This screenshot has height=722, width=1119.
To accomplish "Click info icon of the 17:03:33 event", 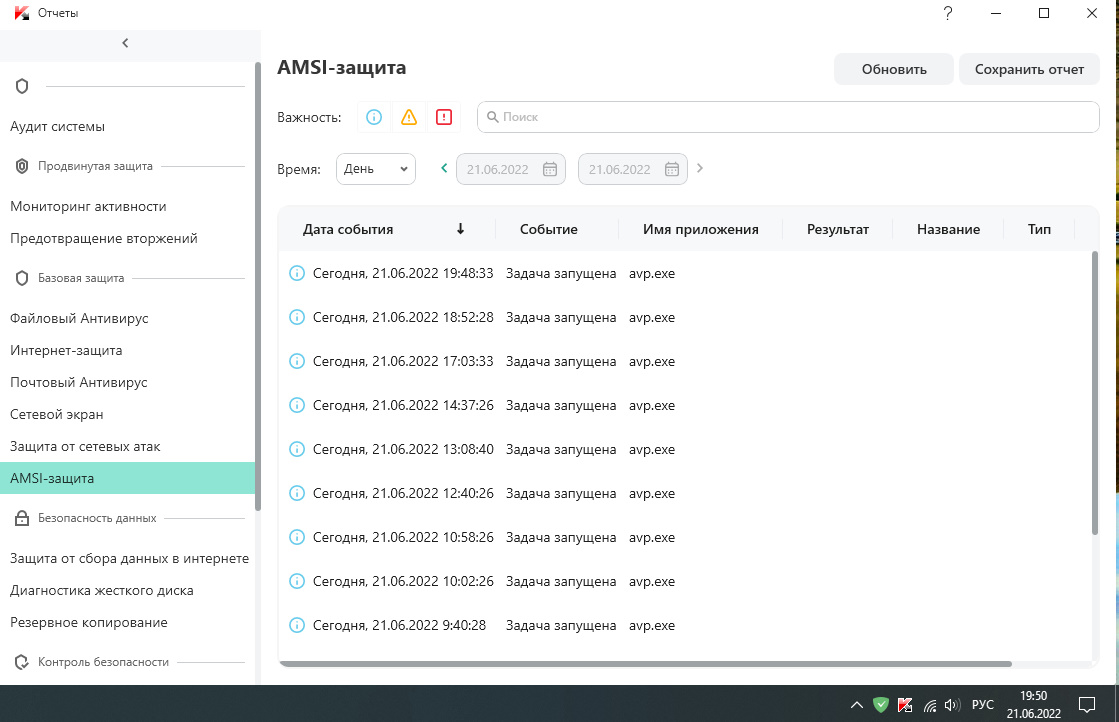I will tap(297, 361).
